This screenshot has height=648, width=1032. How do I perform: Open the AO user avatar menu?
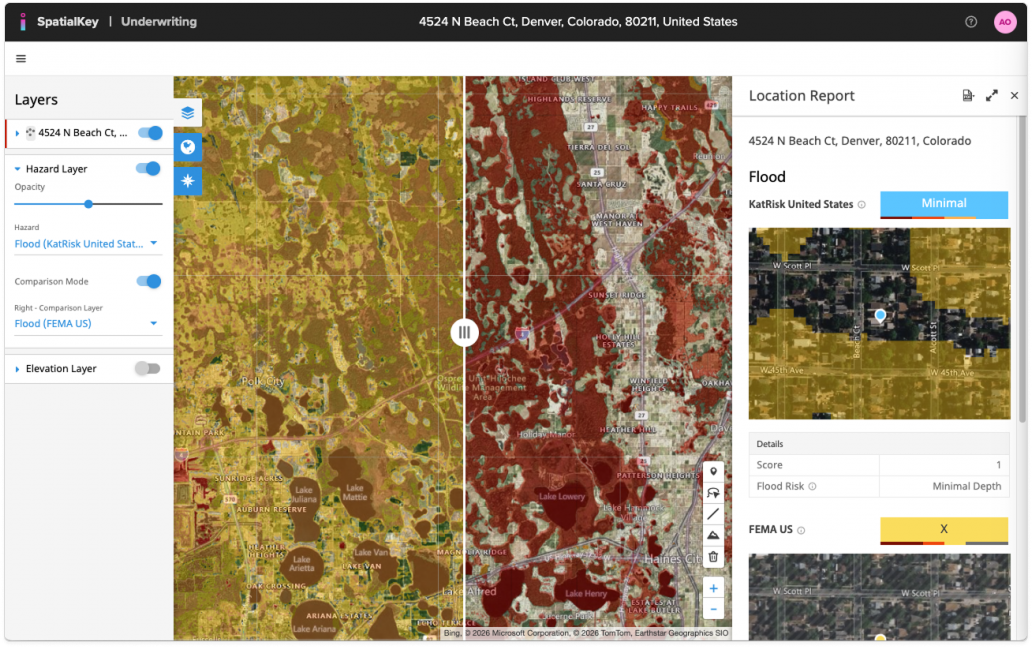click(x=1004, y=22)
